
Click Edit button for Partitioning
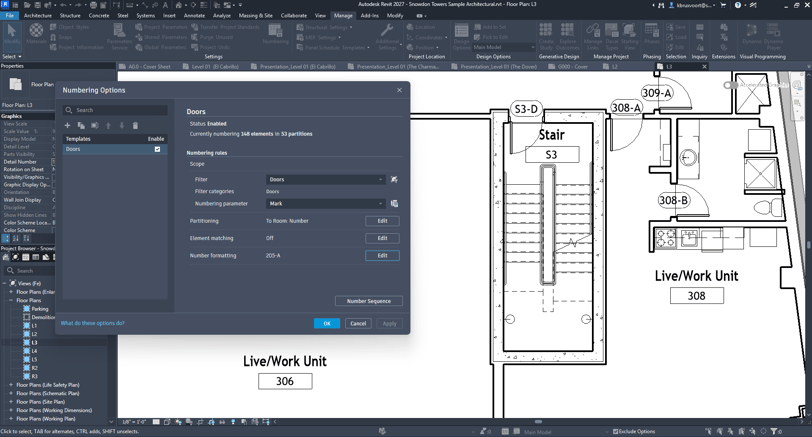click(x=382, y=221)
